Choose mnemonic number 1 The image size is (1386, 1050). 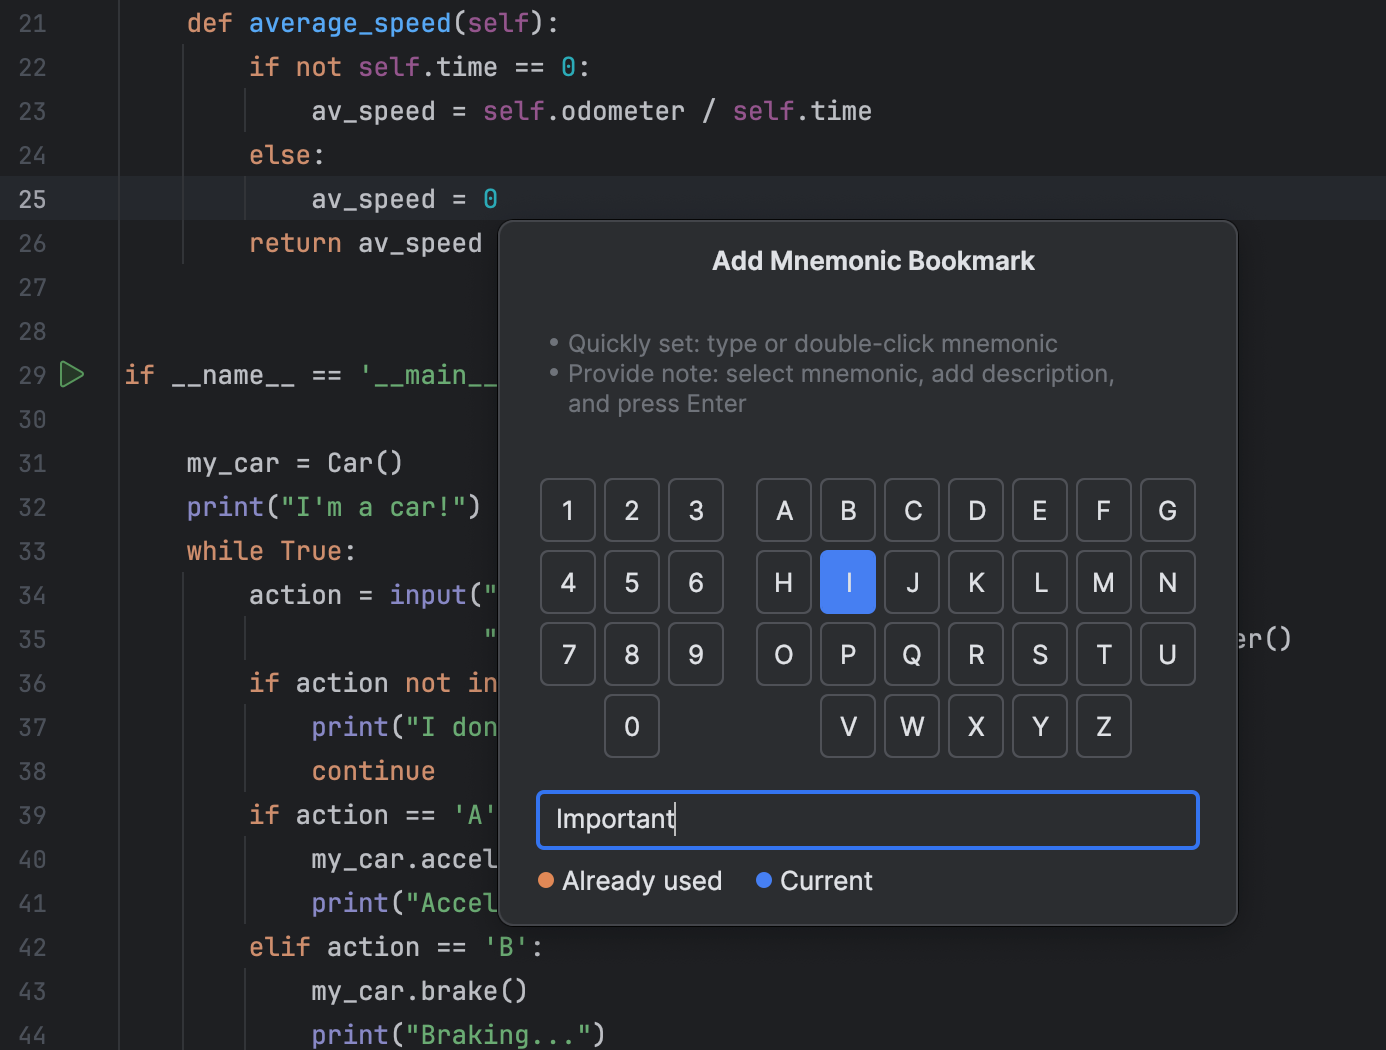point(567,510)
